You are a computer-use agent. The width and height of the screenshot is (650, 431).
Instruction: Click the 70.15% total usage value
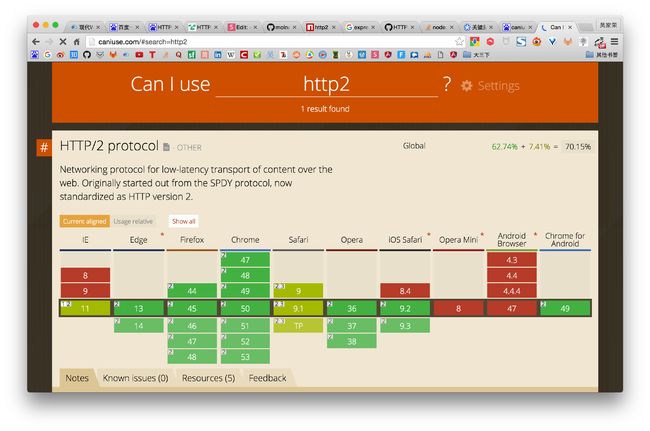coord(578,147)
